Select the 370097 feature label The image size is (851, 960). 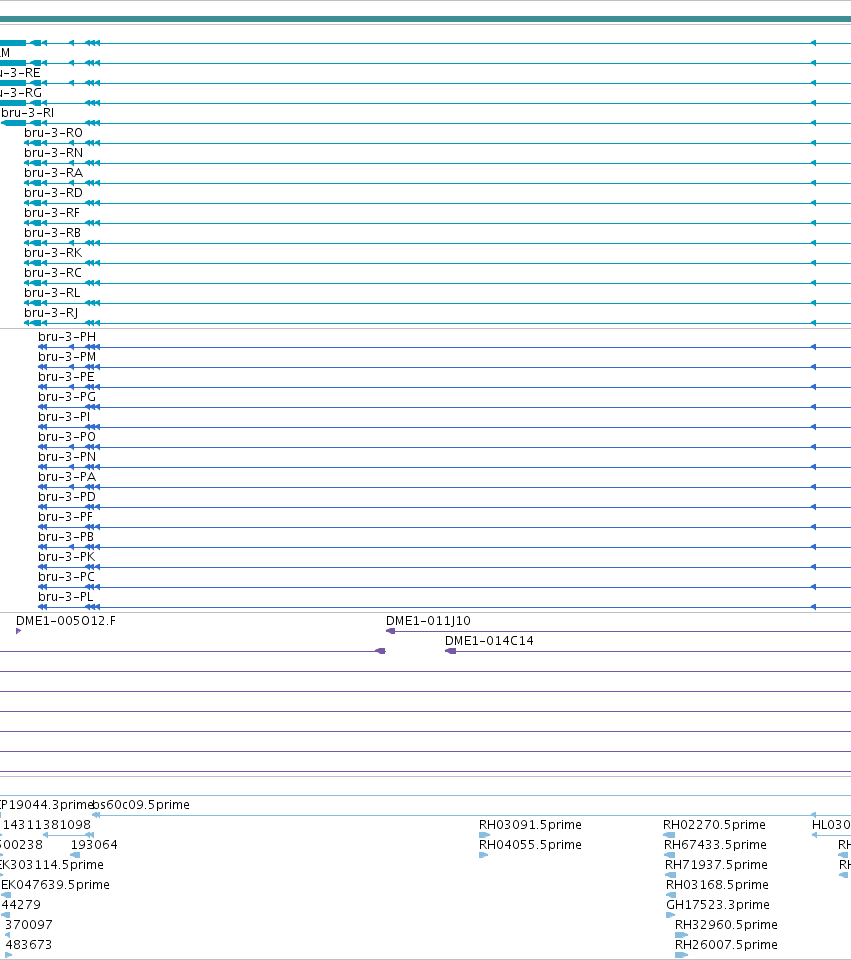click(29, 925)
